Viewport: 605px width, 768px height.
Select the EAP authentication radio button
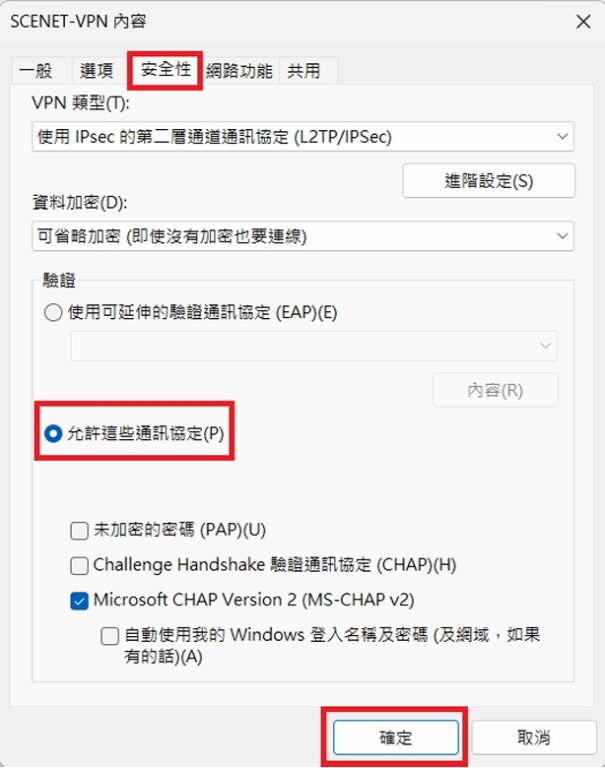pos(53,312)
